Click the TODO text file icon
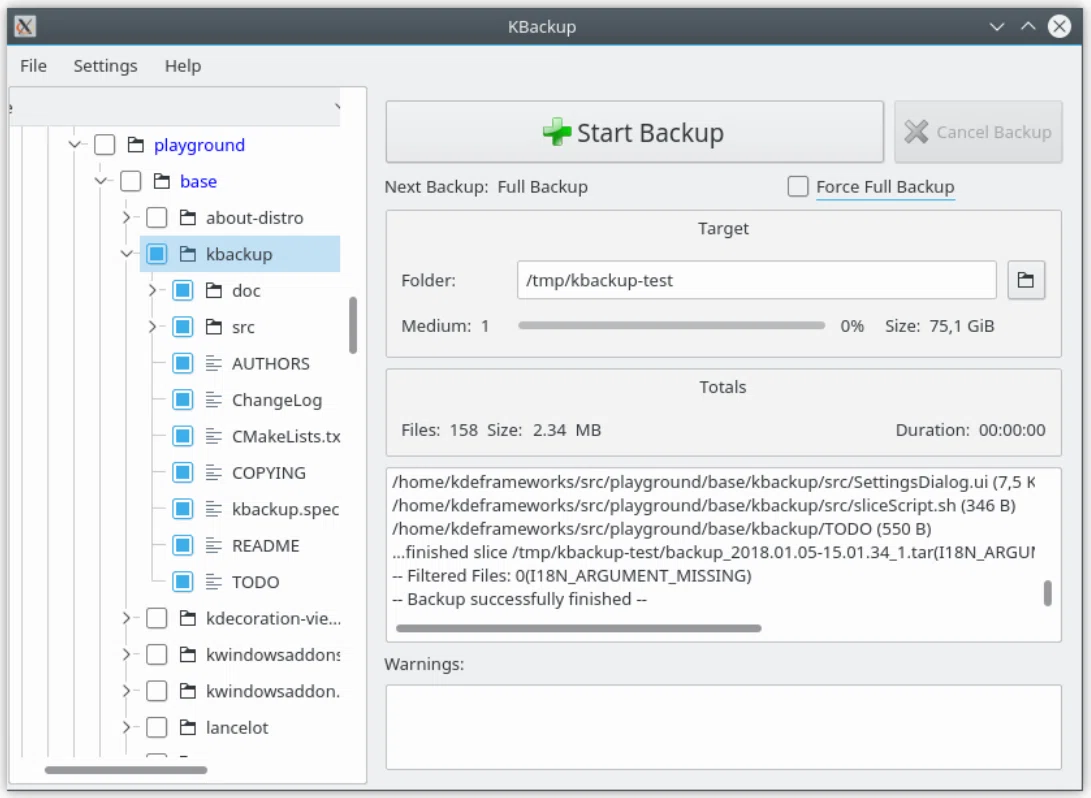1091x798 pixels. 214,582
